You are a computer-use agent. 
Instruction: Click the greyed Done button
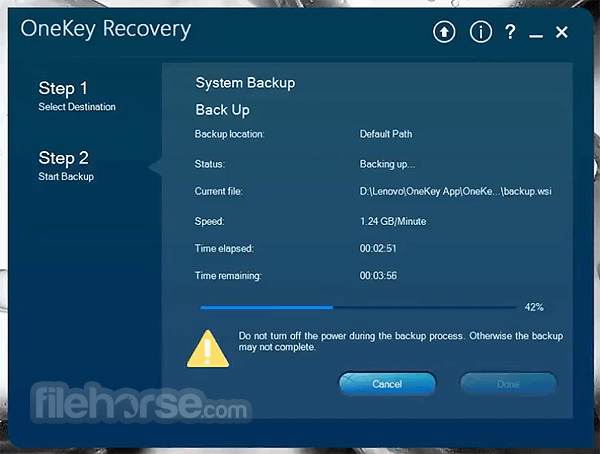(508, 384)
